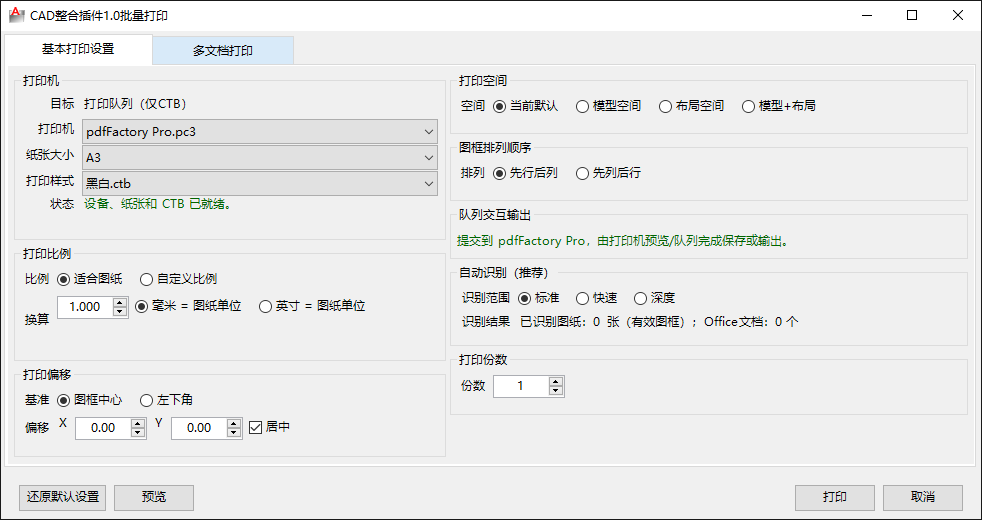
Task: Click the X offset input field
Action: click(x=103, y=428)
